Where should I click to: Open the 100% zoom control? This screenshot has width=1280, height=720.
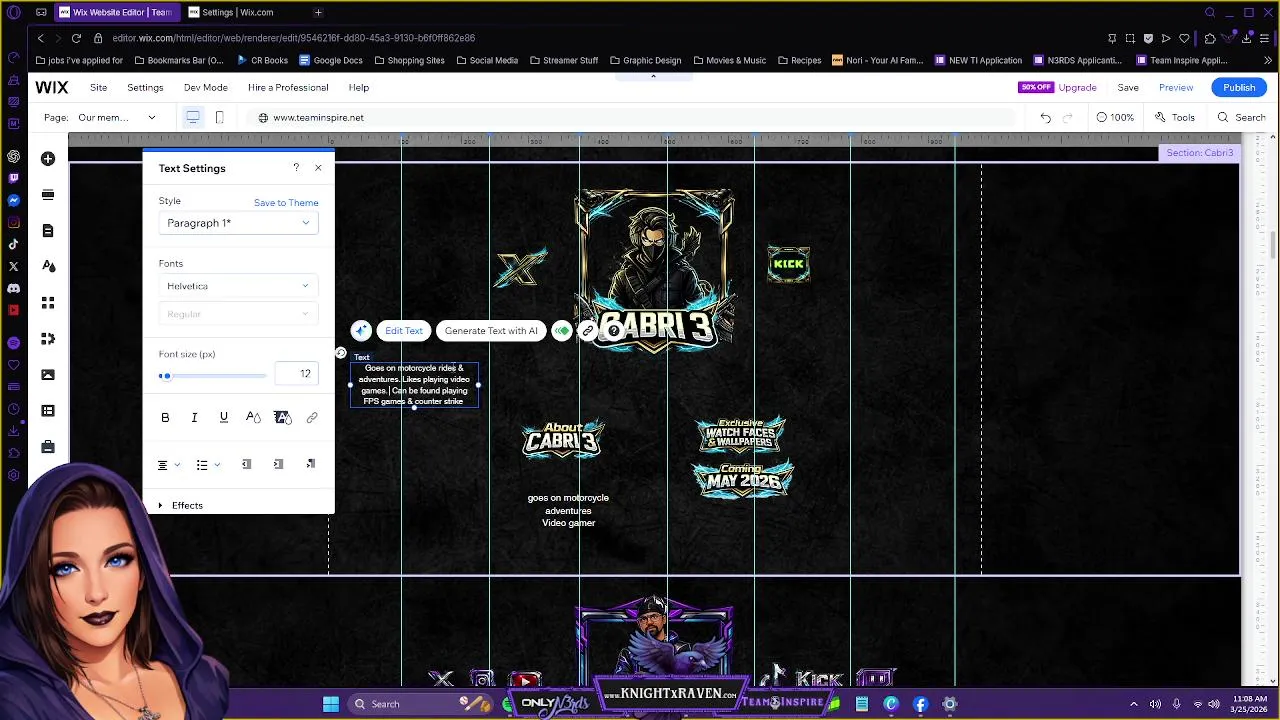[1115, 118]
